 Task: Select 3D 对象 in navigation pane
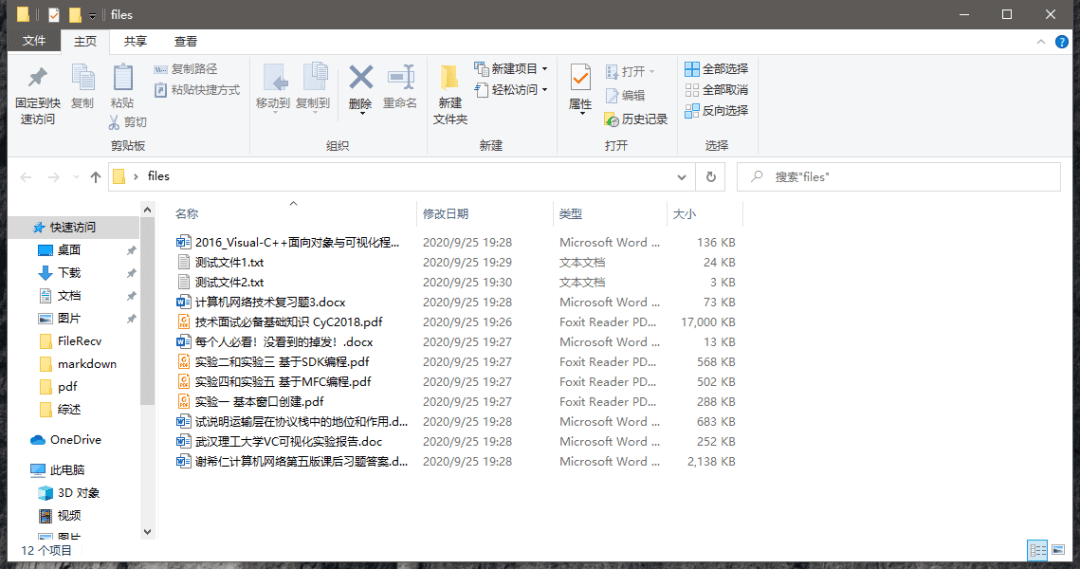(79, 493)
